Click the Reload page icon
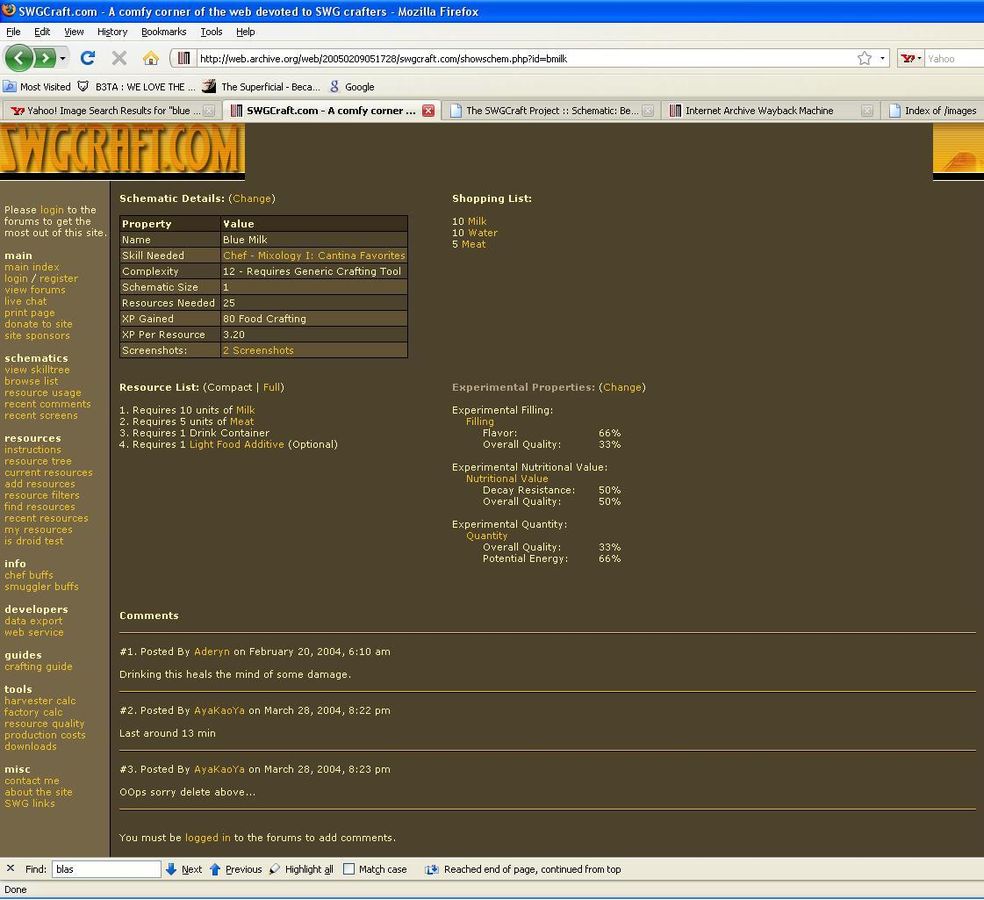 pyautogui.click(x=88, y=58)
